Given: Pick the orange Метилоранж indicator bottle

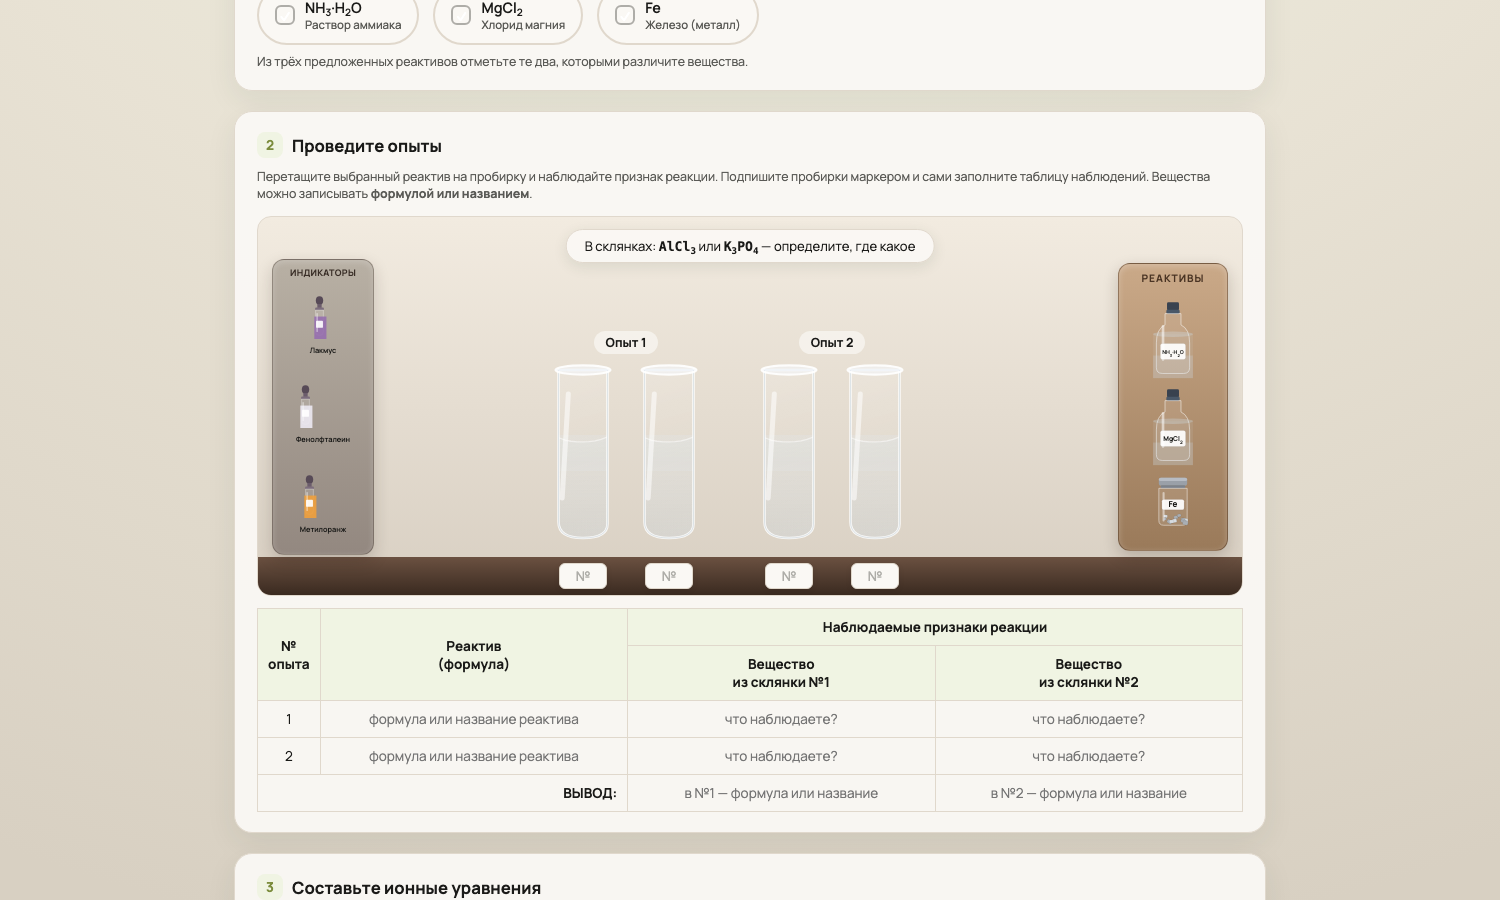Looking at the screenshot, I should (310, 498).
